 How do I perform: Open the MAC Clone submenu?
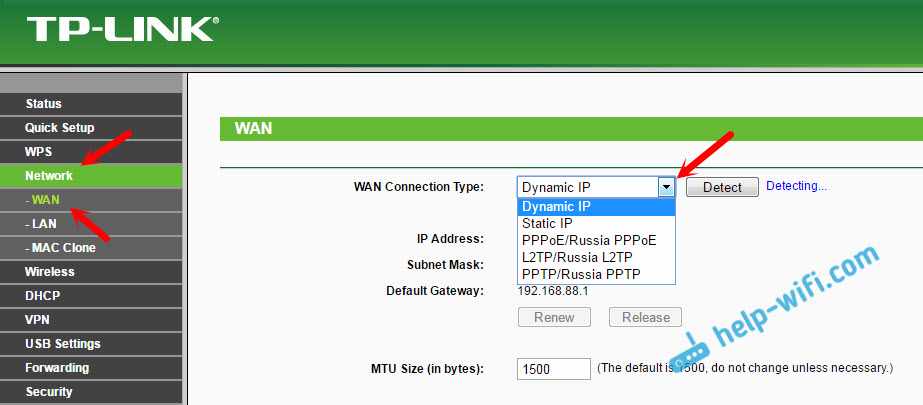92,248
